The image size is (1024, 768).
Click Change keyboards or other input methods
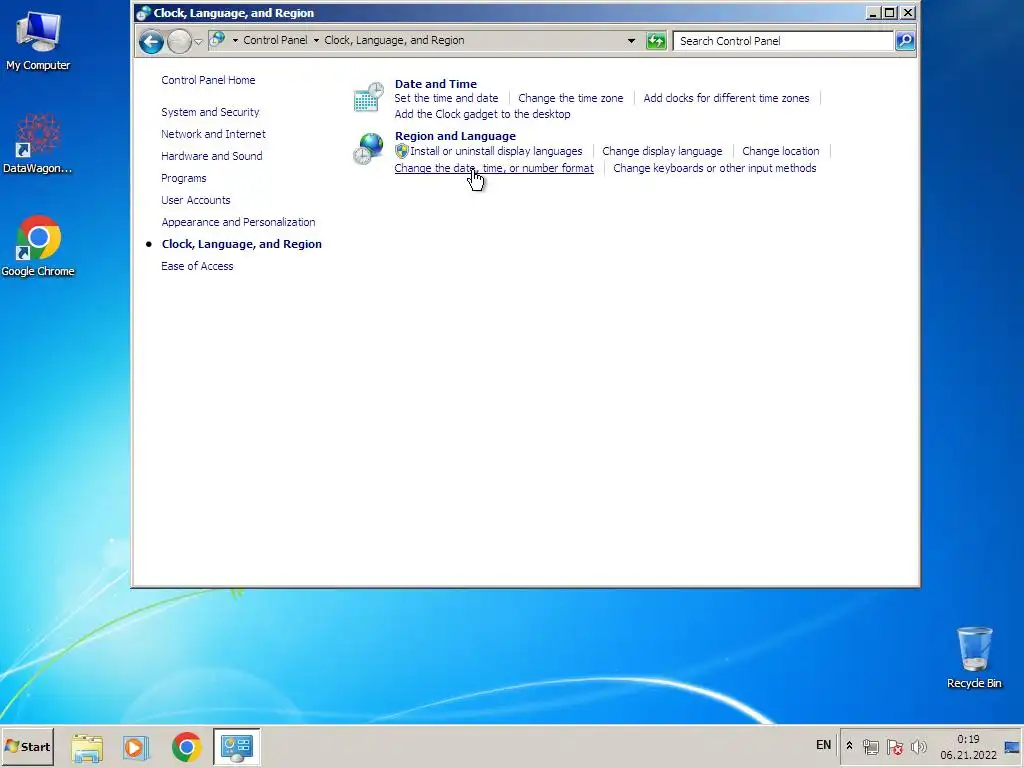(714, 168)
